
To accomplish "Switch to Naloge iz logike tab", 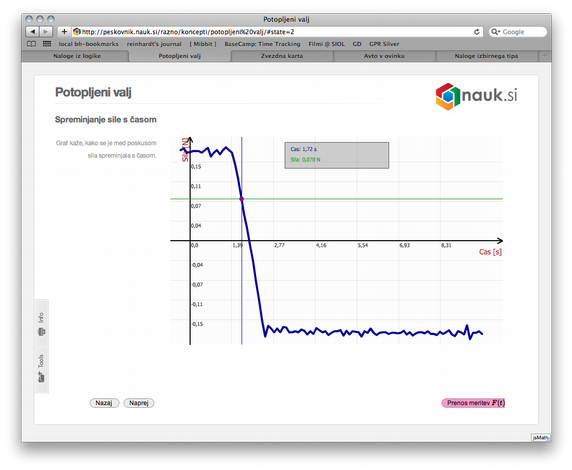I will tap(77, 56).
